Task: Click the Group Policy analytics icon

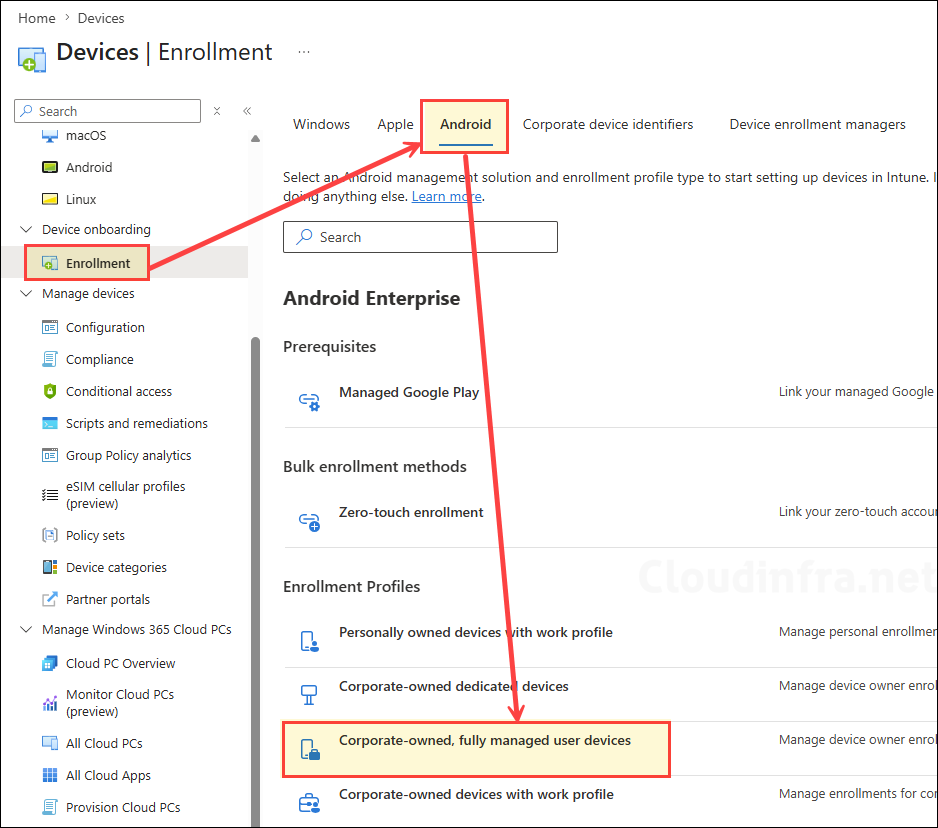Action: pyautogui.click(x=50, y=455)
